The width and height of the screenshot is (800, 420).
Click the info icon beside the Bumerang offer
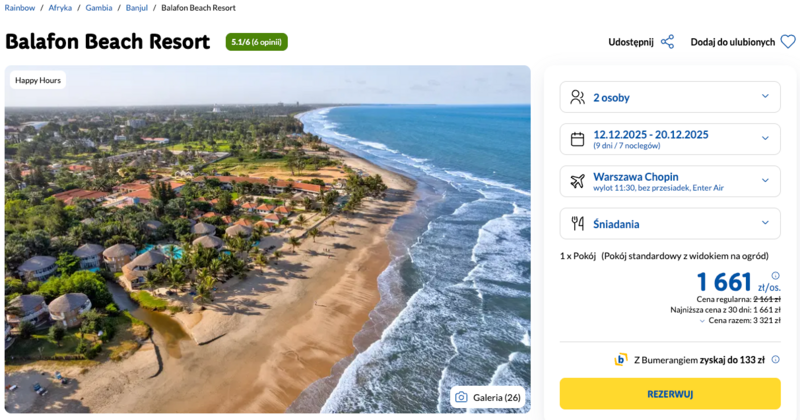click(x=775, y=360)
